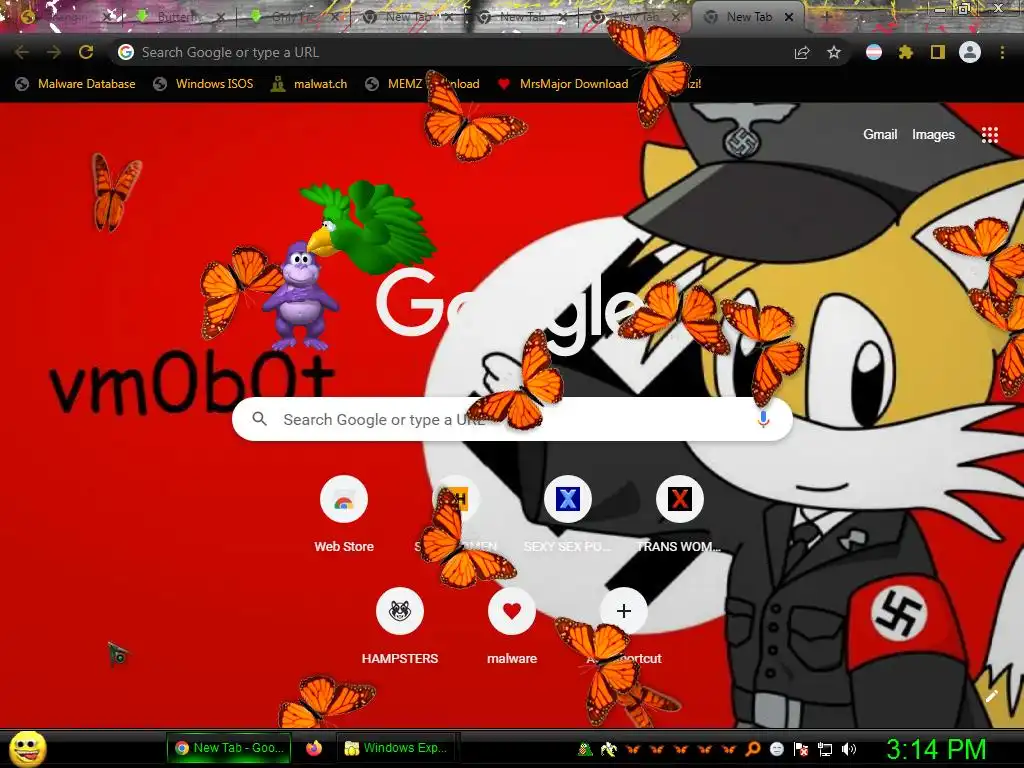Open the Malware Database bookmark

point(76,84)
